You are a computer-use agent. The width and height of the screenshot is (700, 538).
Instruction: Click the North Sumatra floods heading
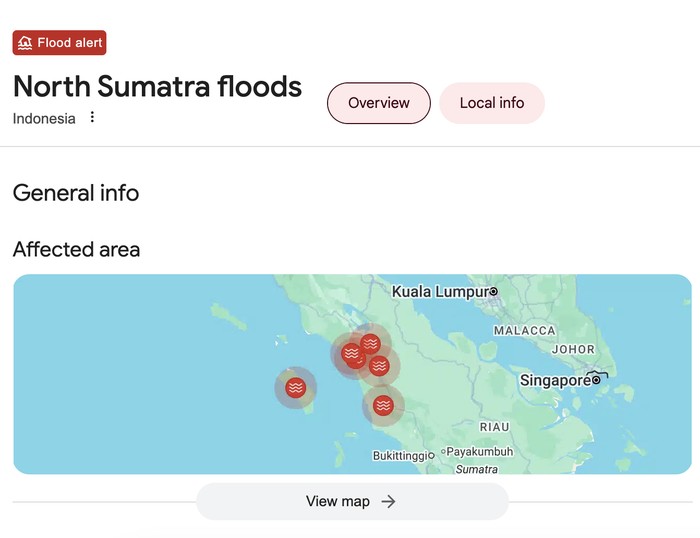158,86
